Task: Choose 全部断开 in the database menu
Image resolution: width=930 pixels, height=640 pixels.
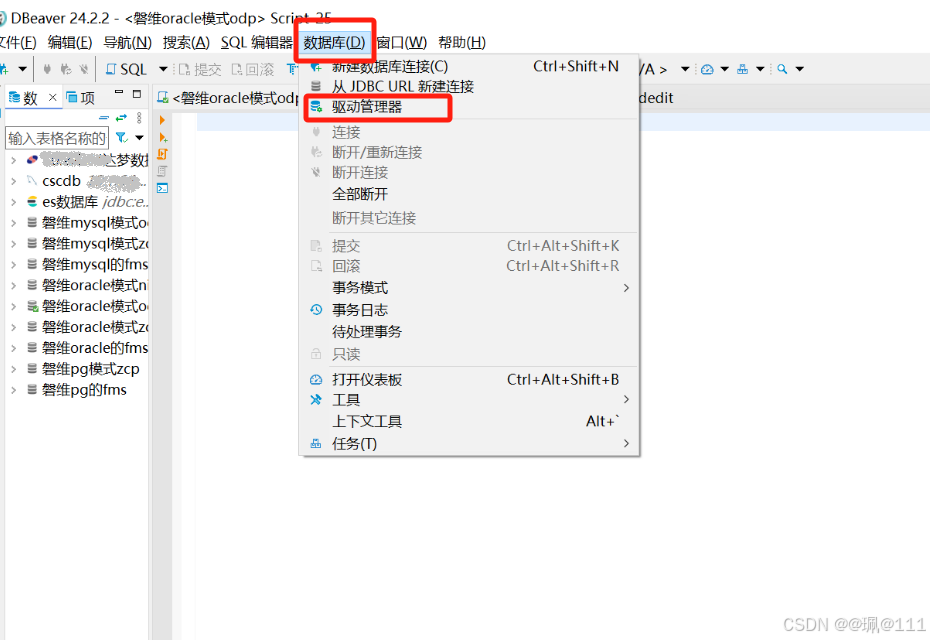Action: click(x=469, y=194)
